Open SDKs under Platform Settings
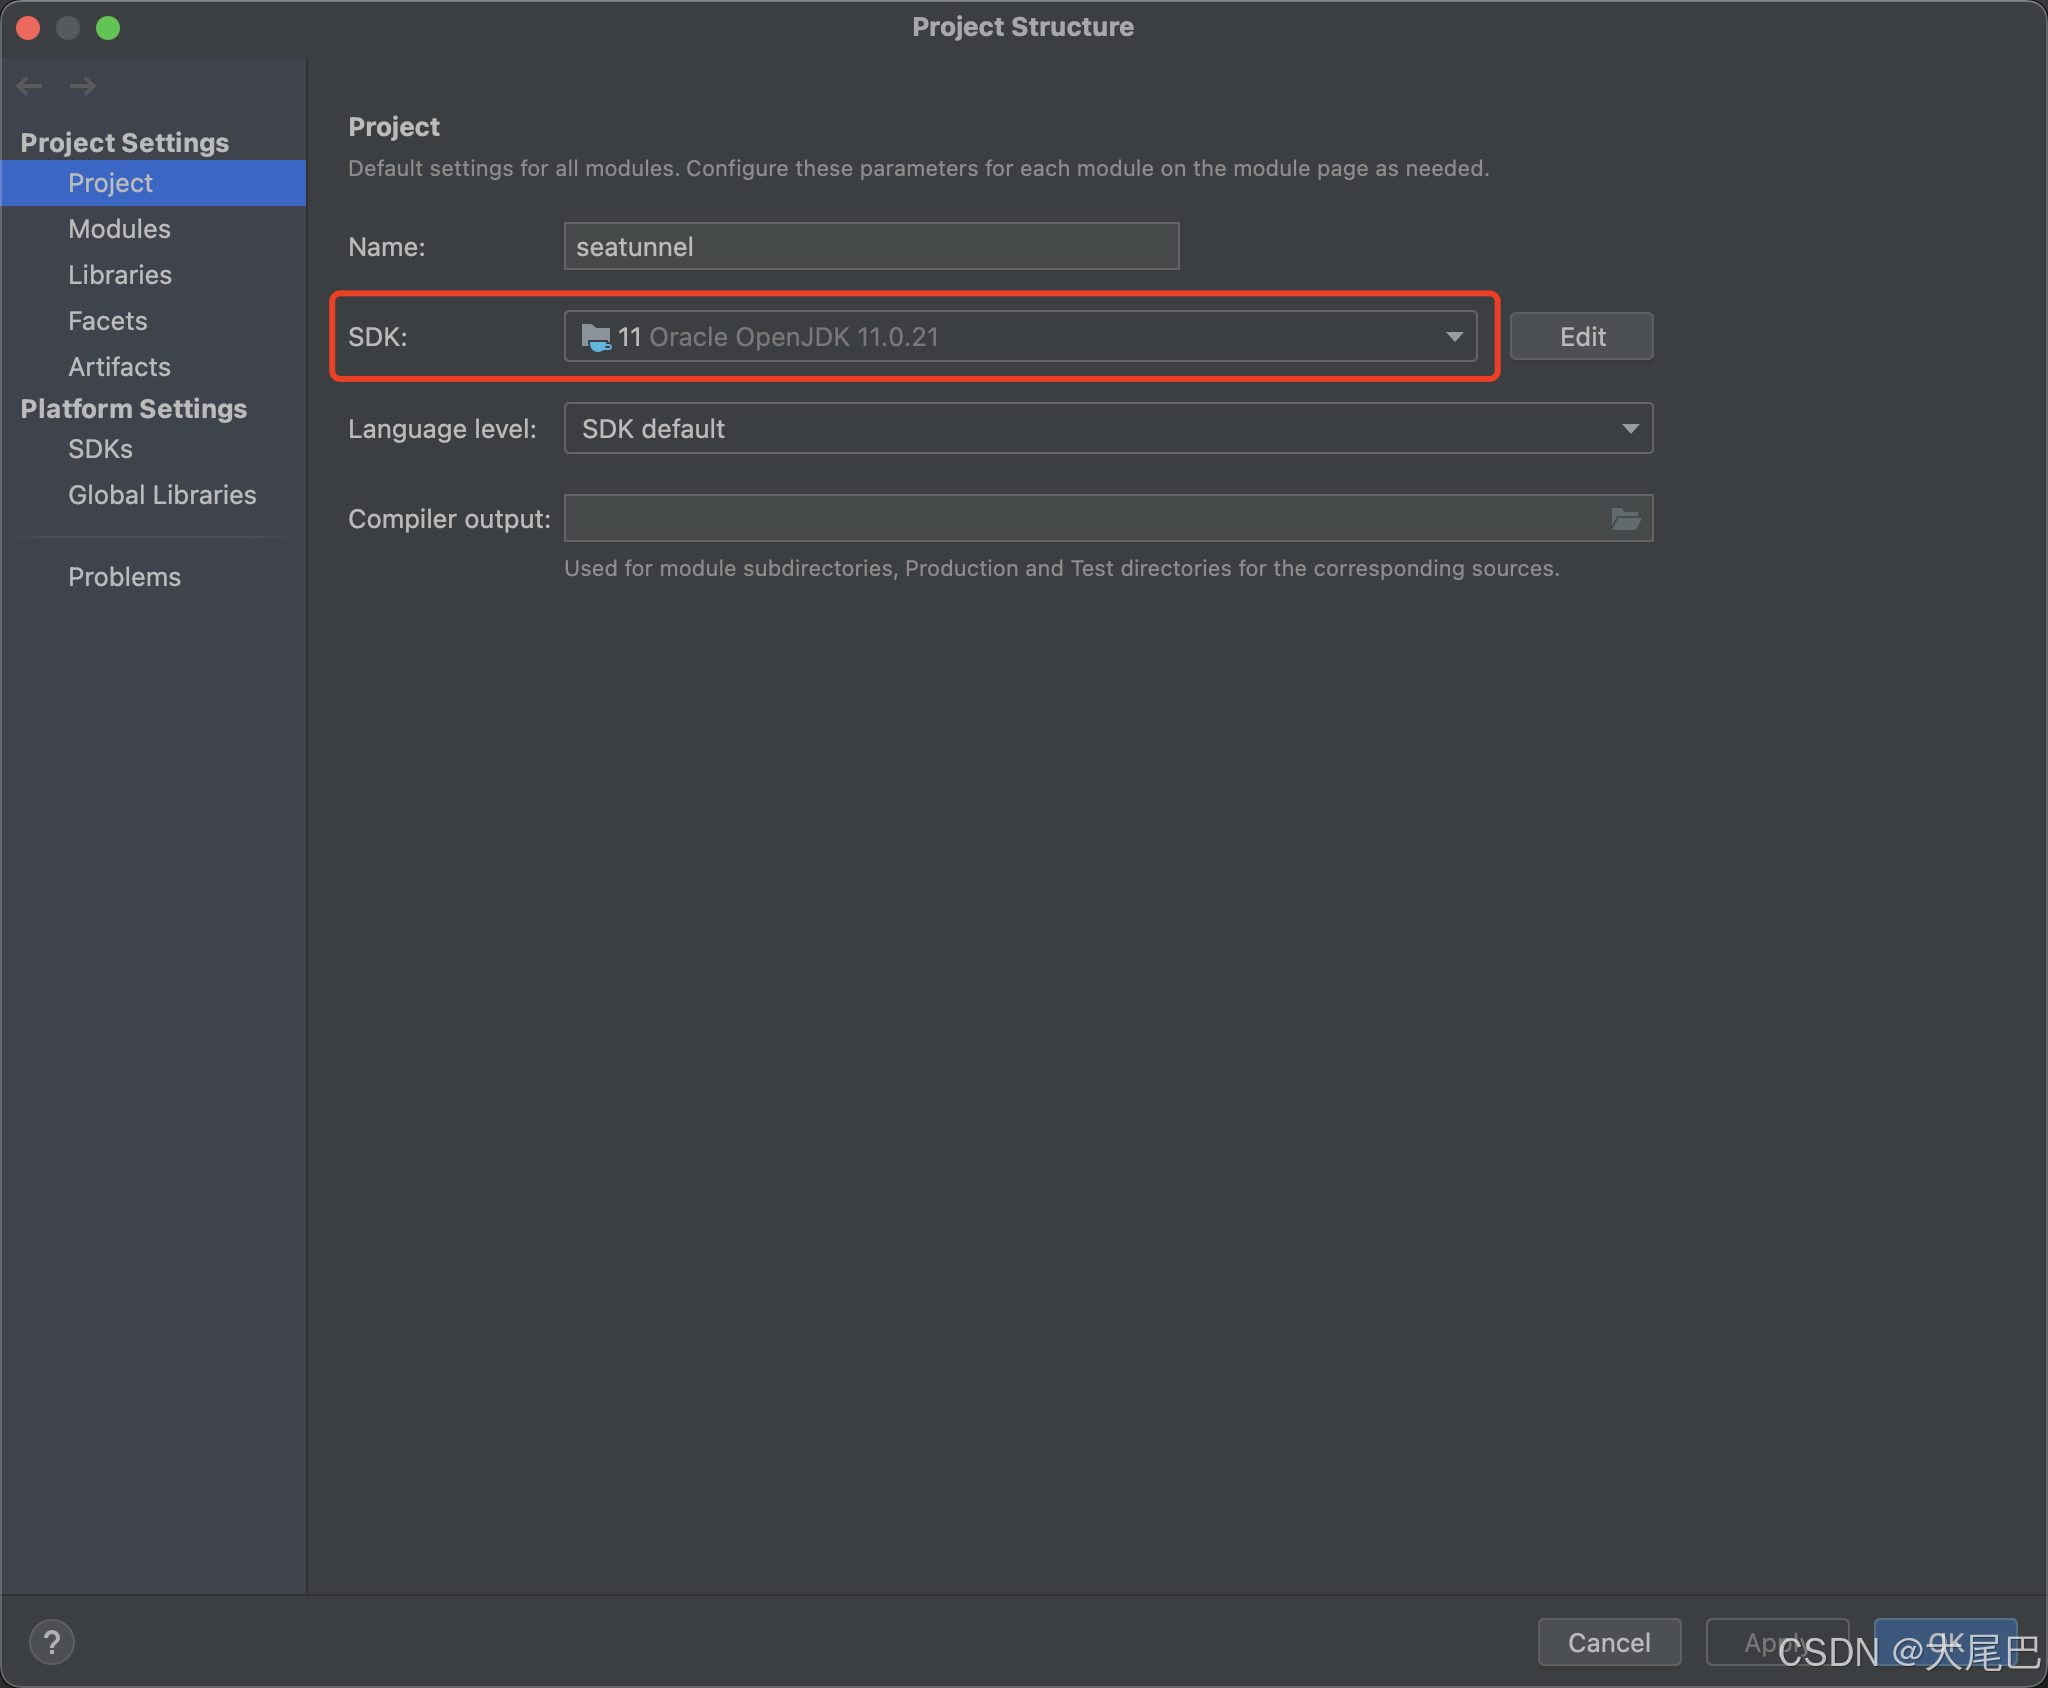The height and width of the screenshot is (1688, 2048). pos(100,449)
